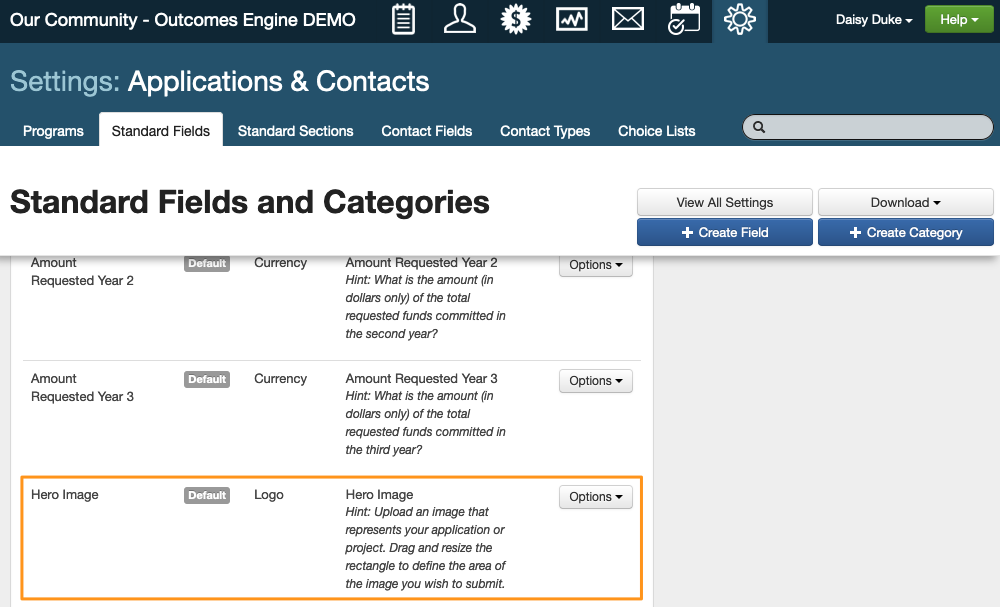Screen dimensions: 1000x607
Task: Open Options for Amount Requested Year 3
Action: pos(595,381)
